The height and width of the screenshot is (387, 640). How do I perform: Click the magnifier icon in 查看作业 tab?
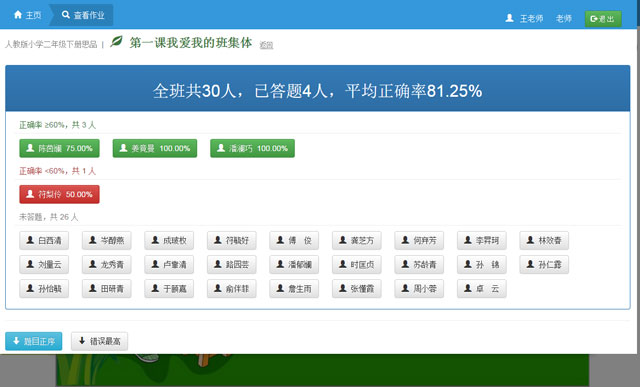(x=66, y=15)
